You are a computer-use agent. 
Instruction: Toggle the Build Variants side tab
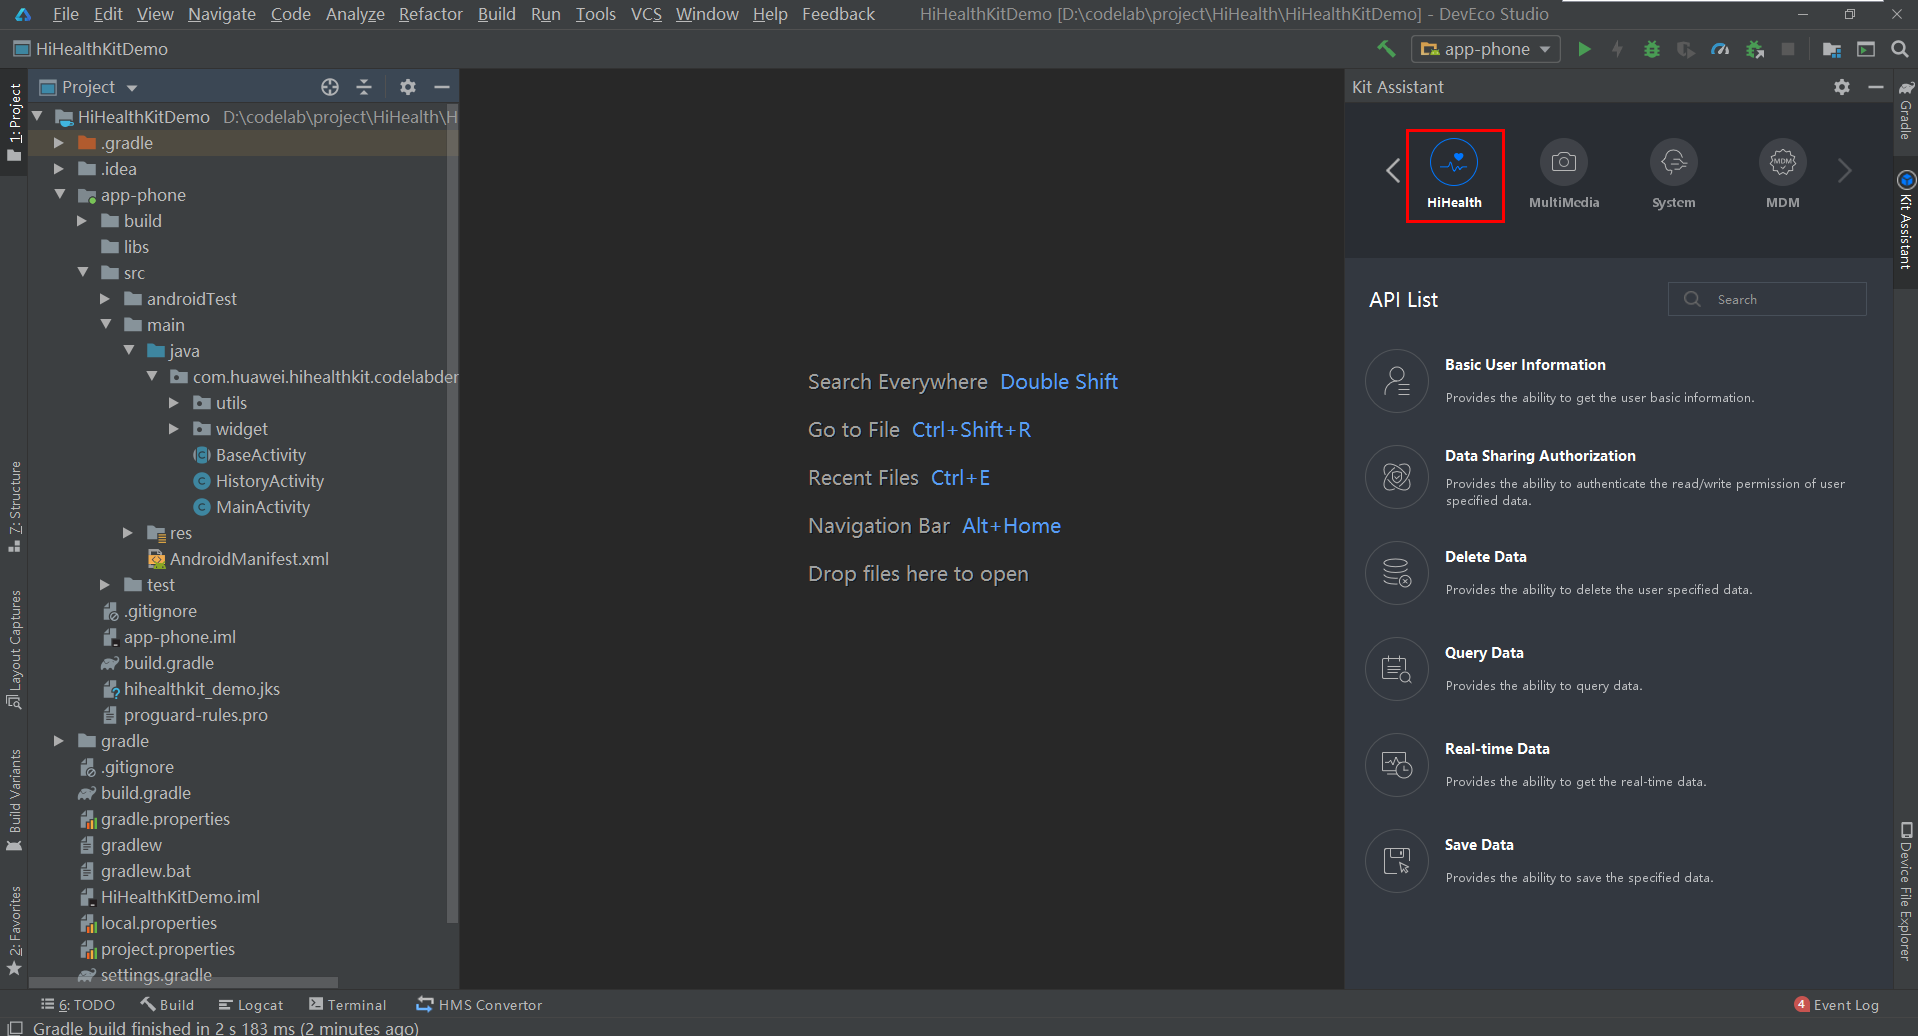click(x=14, y=798)
